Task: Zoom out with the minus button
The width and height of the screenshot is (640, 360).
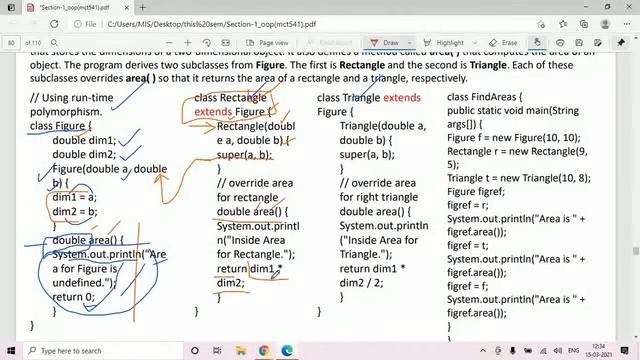Action: coord(169,42)
